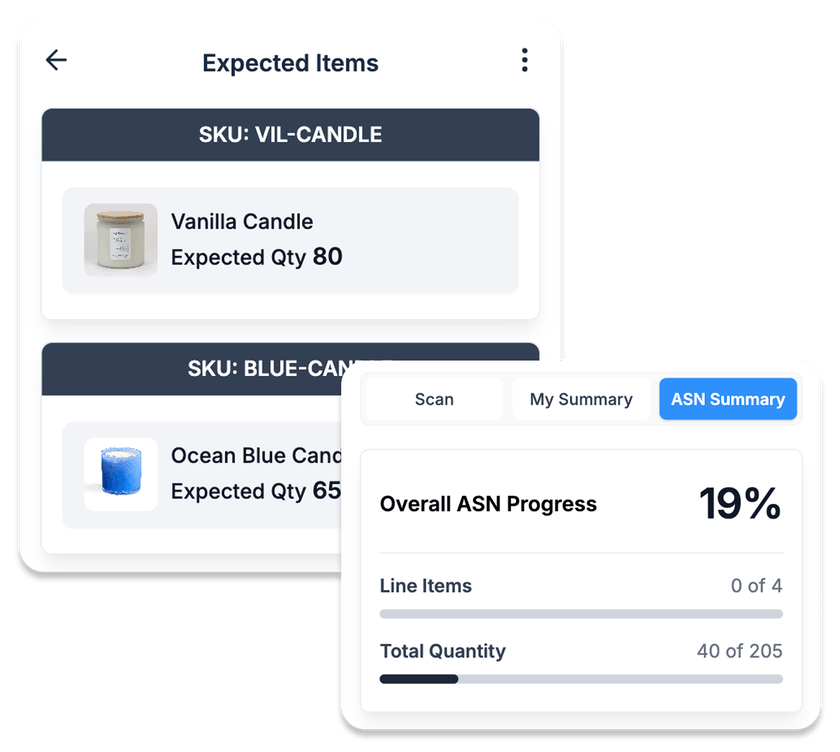Image resolution: width=840 pixels, height=752 pixels.
Task: Click the 0 of 4 line items count
Action: pyautogui.click(x=756, y=586)
